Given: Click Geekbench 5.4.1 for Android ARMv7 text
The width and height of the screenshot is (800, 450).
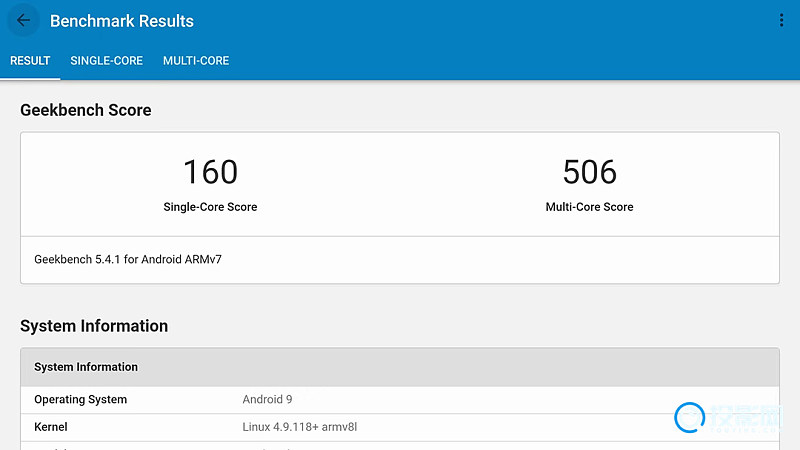Looking at the screenshot, I should (128, 259).
